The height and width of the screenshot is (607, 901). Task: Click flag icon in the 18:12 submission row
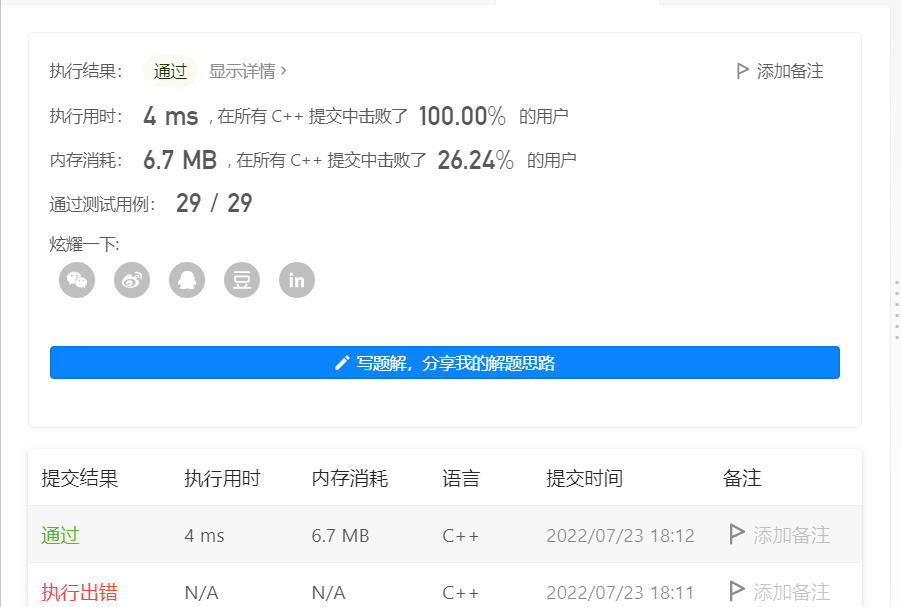pyautogui.click(x=736, y=534)
